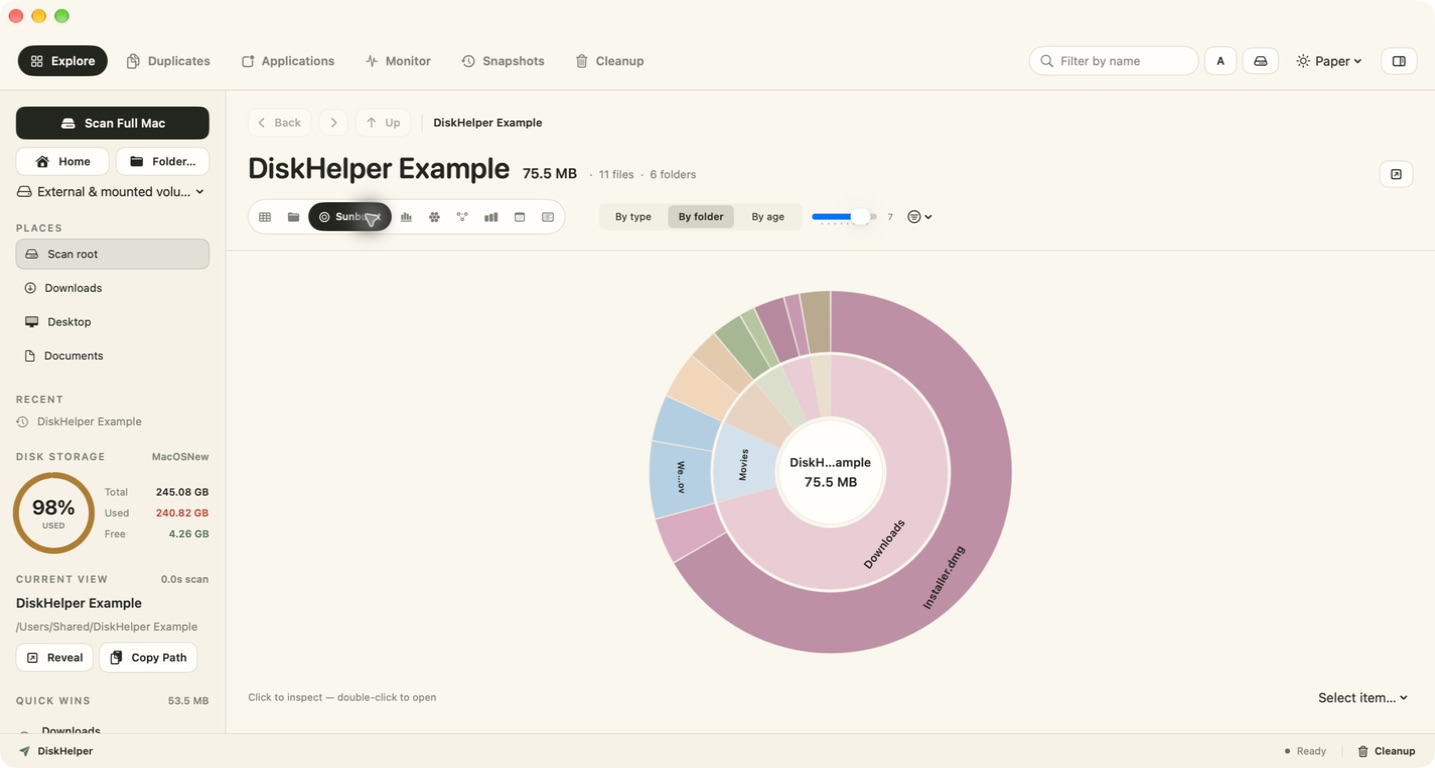Screen dimensions: 1435x768
Task: Open the Monitor tab
Action: (398, 61)
